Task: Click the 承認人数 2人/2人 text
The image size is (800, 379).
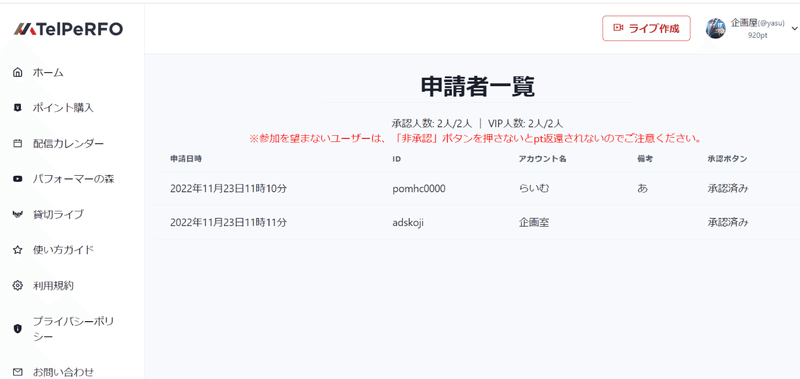Action: pos(433,123)
